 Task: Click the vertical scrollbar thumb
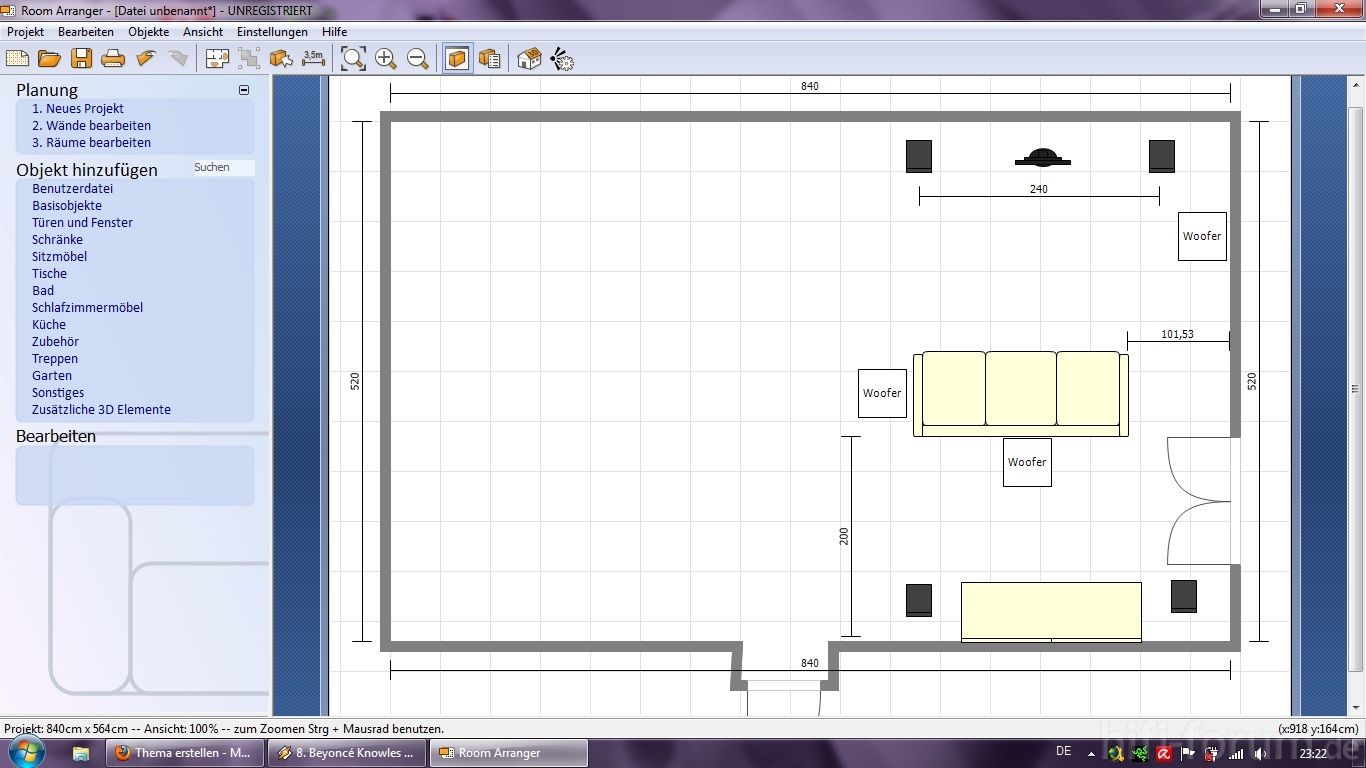pyautogui.click(x=1356, y=389)
